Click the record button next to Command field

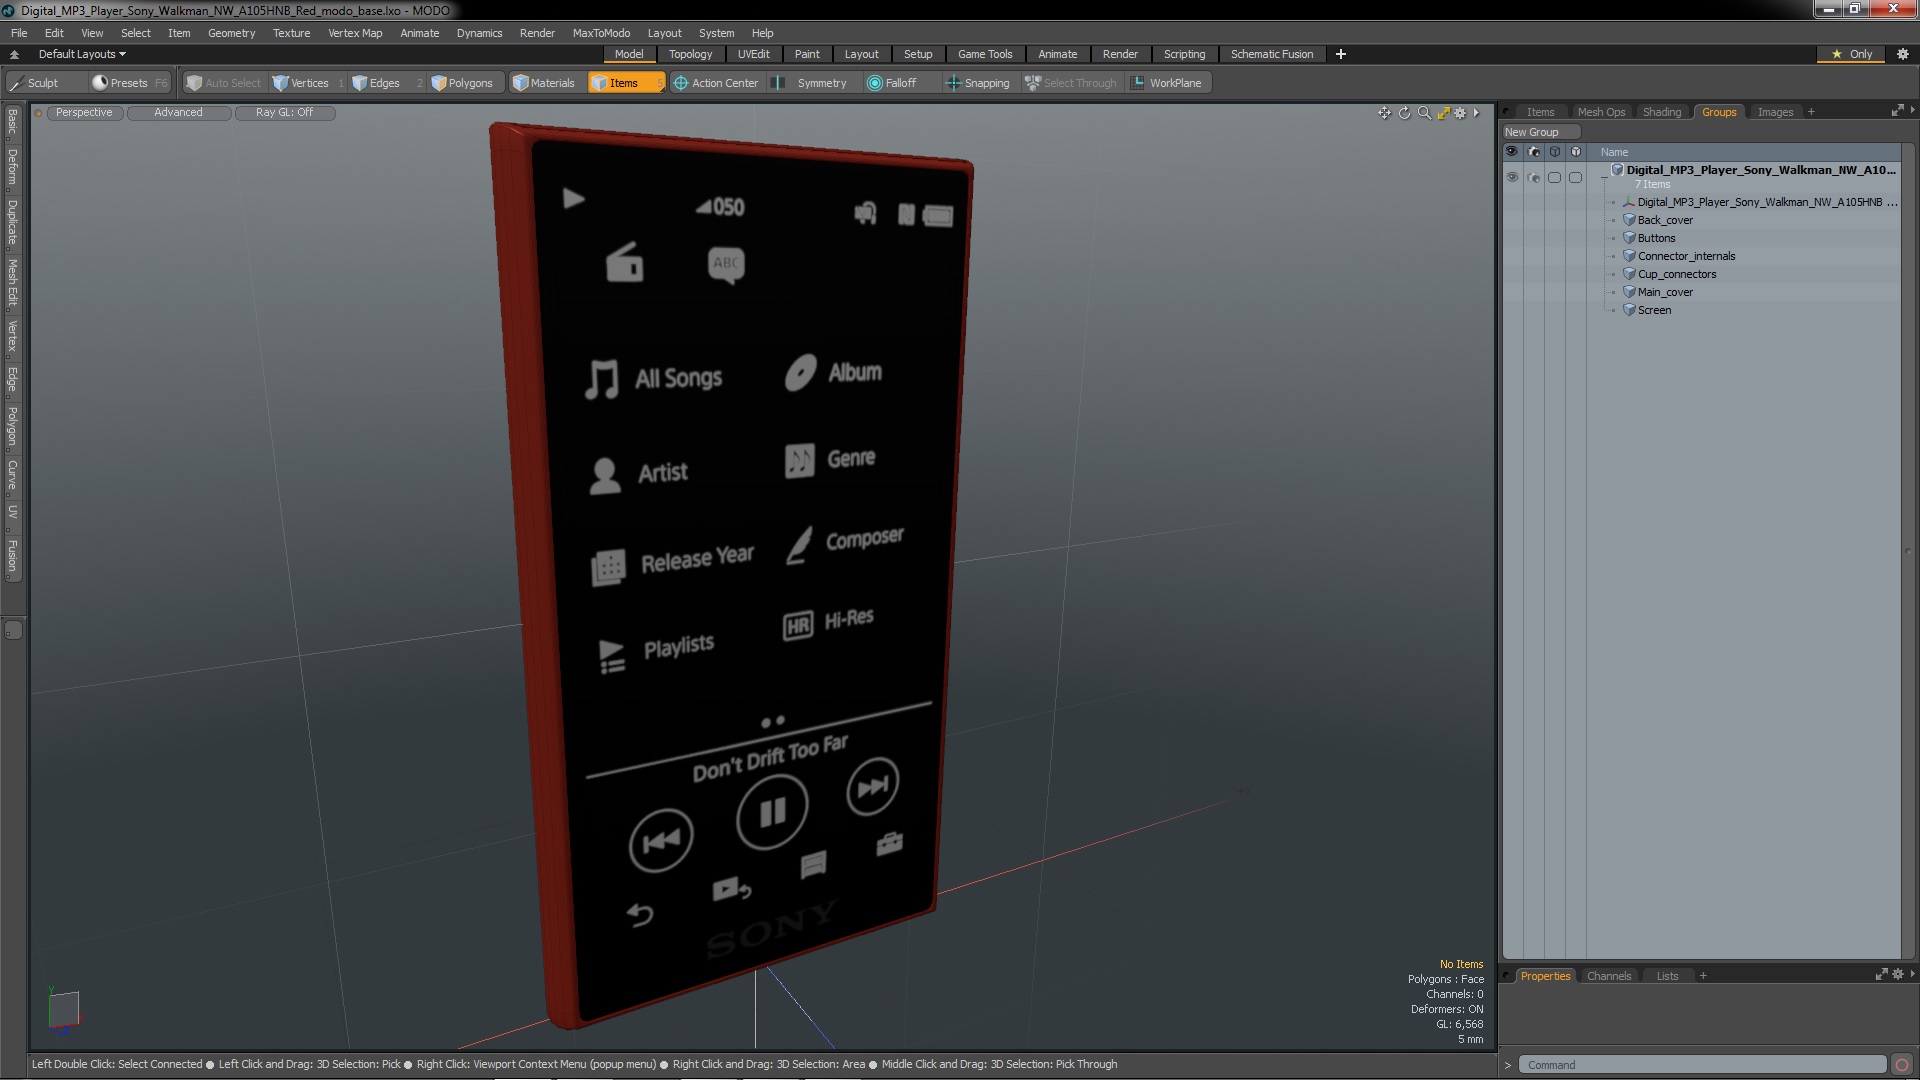click(x=1902, y=1065)
